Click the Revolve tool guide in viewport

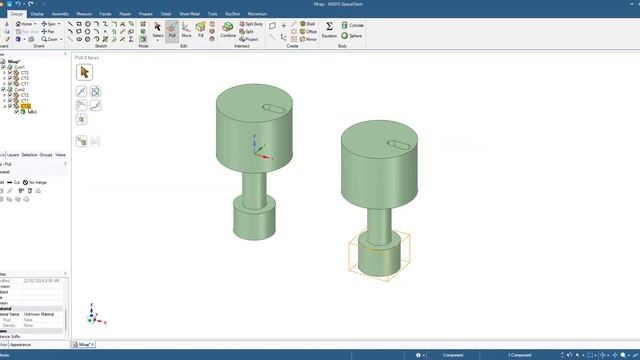coord(95,91)
